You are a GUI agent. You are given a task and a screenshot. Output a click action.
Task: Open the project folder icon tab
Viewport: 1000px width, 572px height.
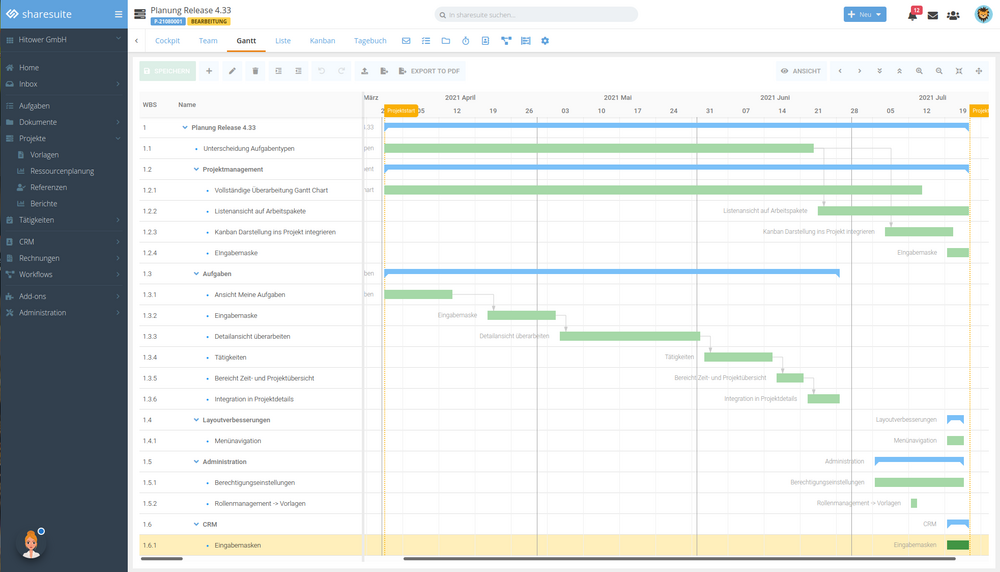point(446,41)
